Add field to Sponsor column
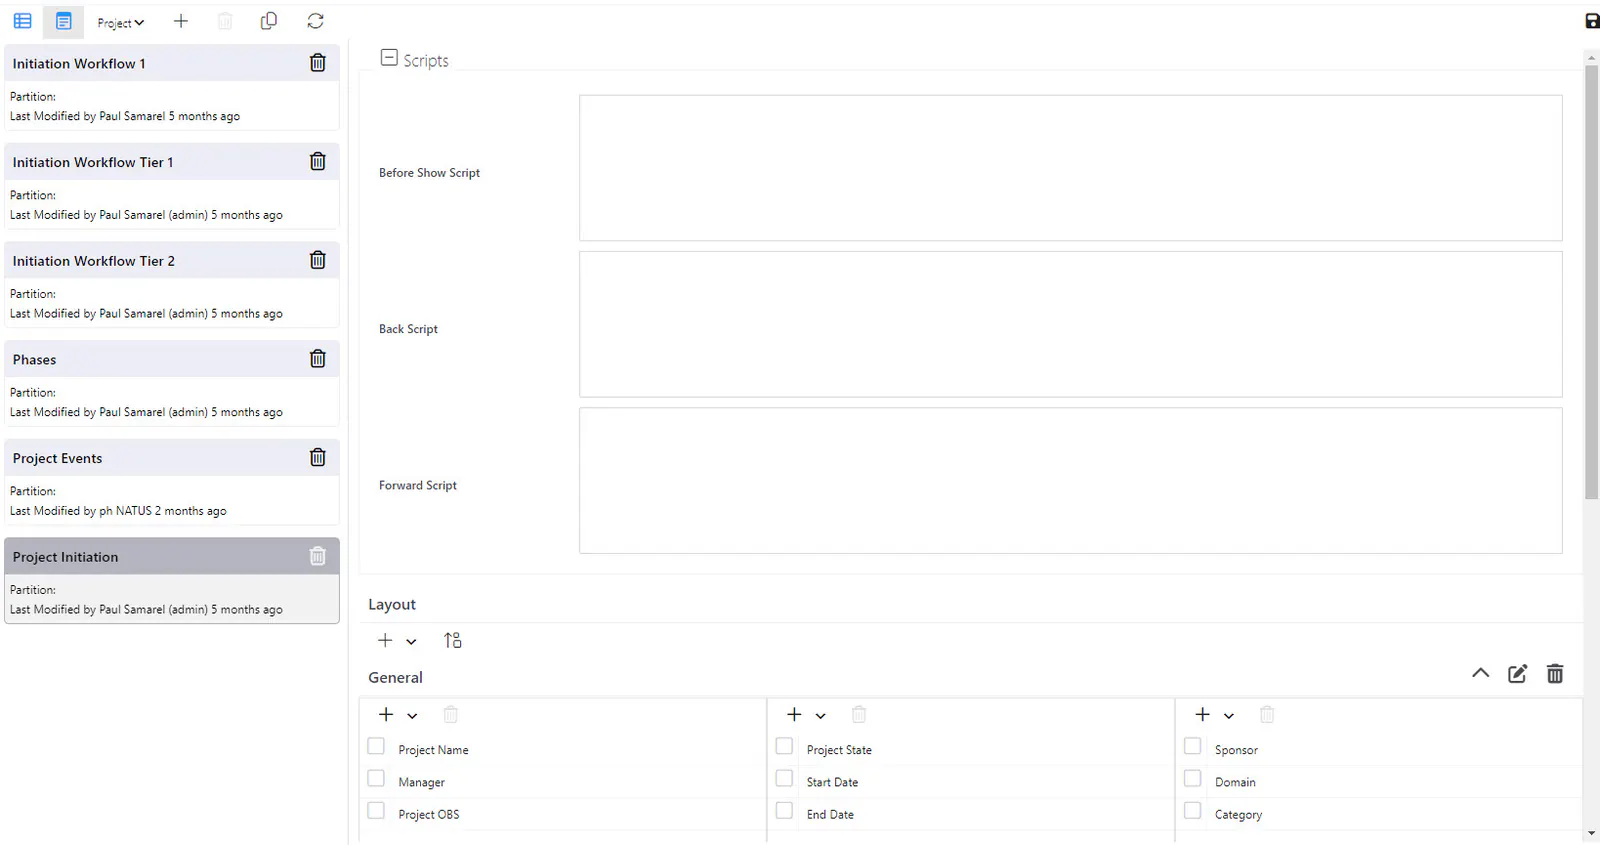Viewport: 1600px width, 845px height. pyautogui.click(x=1202, y=714)
